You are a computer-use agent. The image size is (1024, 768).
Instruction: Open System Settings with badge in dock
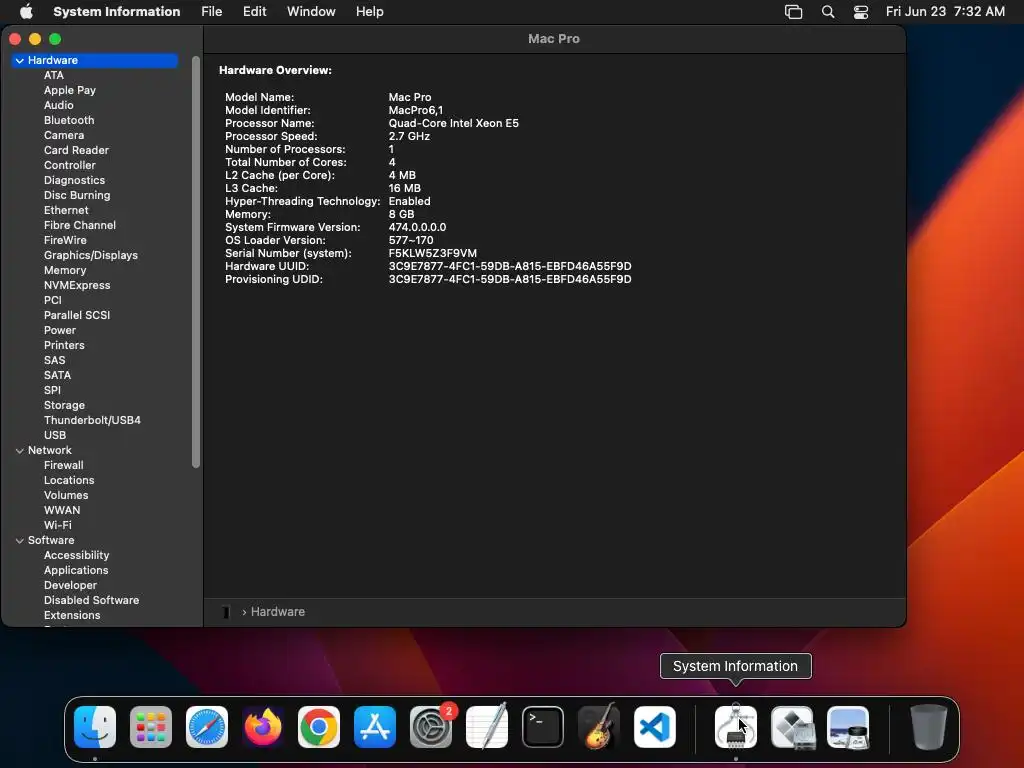click(431, 727)
